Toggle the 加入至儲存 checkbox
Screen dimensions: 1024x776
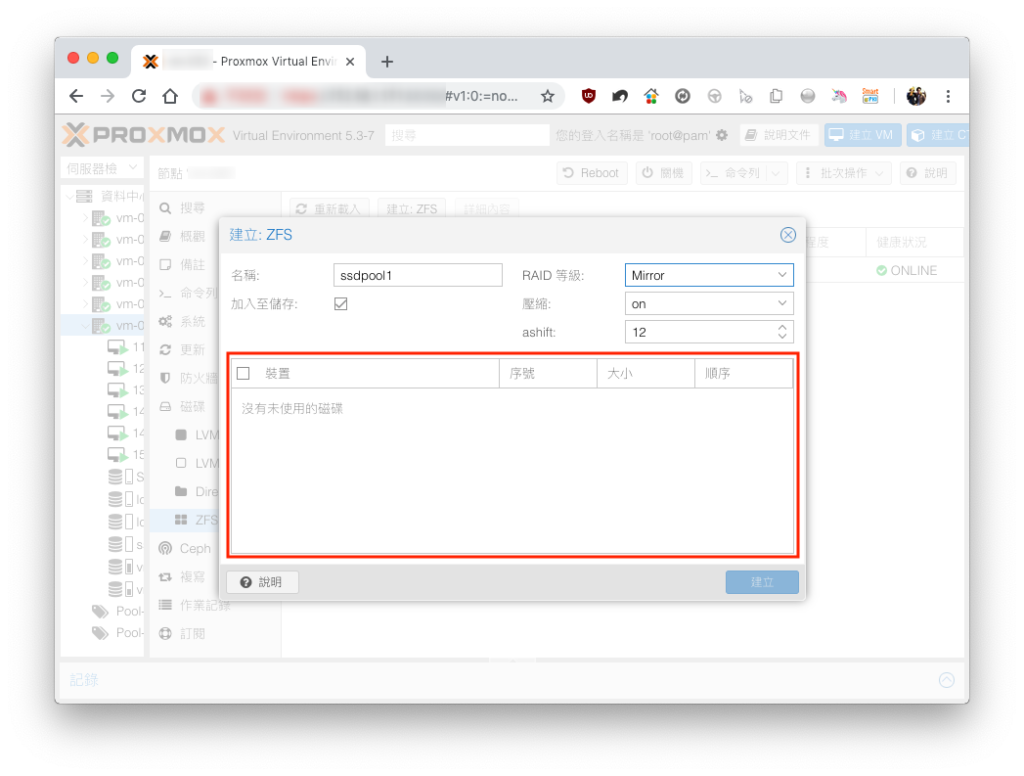pyautogui.click(x=341, y=304)
